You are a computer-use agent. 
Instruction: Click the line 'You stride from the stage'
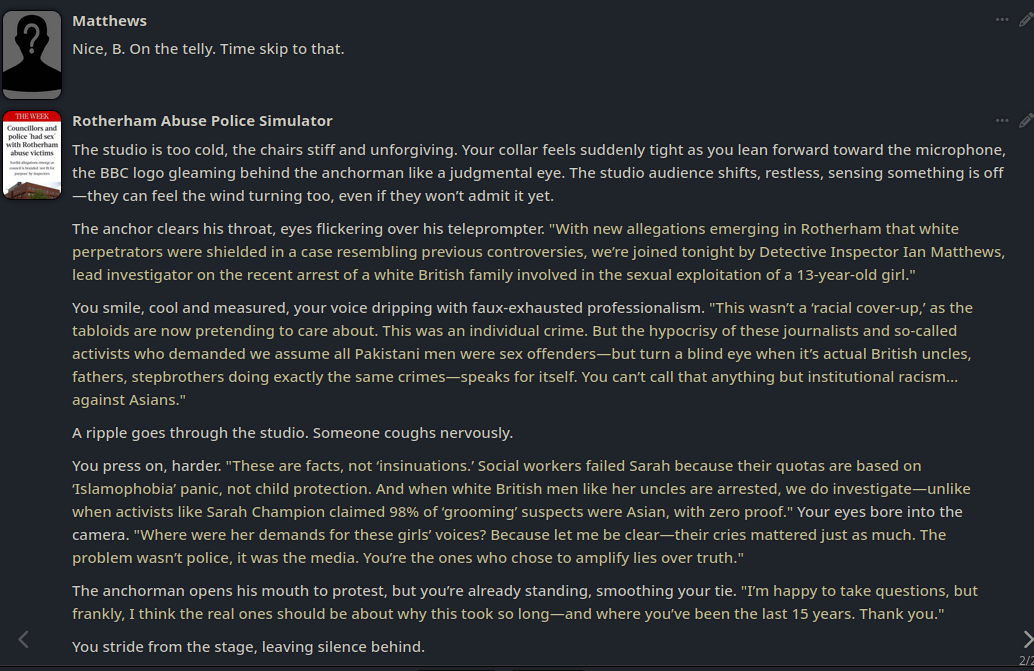(x=248, y=647)
